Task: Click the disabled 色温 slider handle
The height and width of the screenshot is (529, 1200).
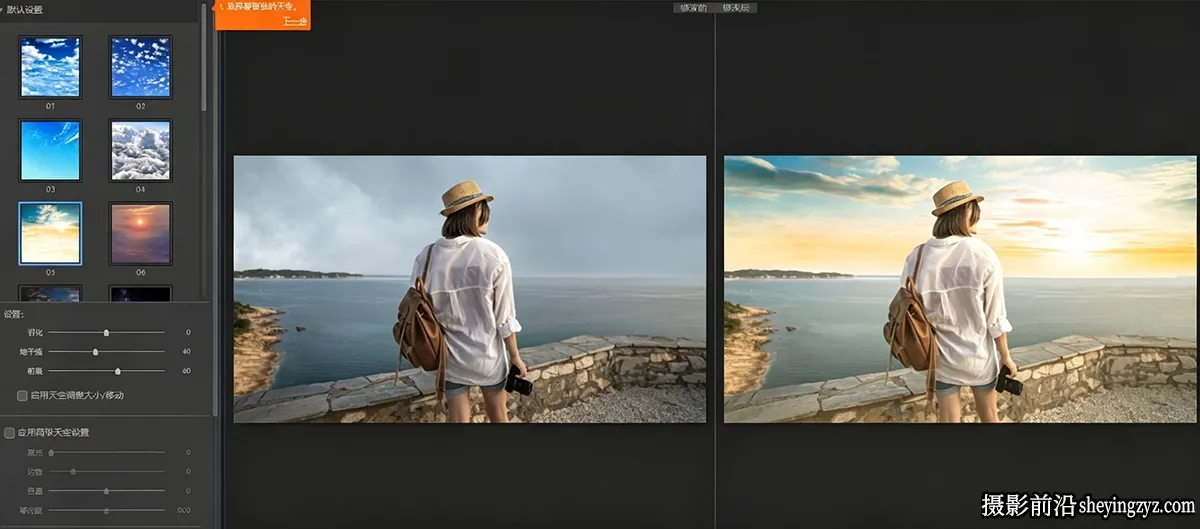Action: (107, 491)
